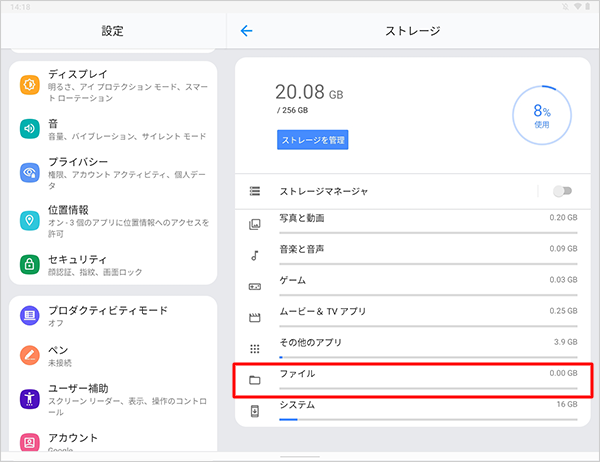The width and height of the screenshot is (600, 462).
Task: Open ストレージマネージャ row
Action: click(412, 191)
